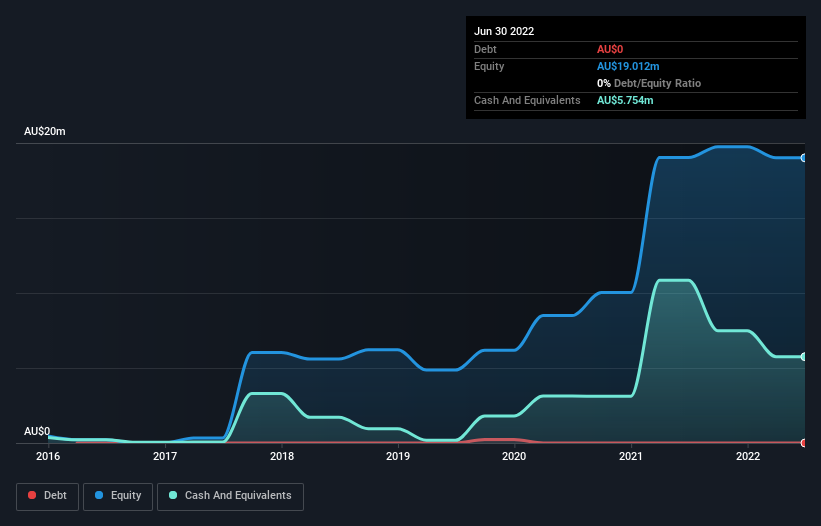
Task: Click the 2017 x-axis label
Action: coord(165,456)
